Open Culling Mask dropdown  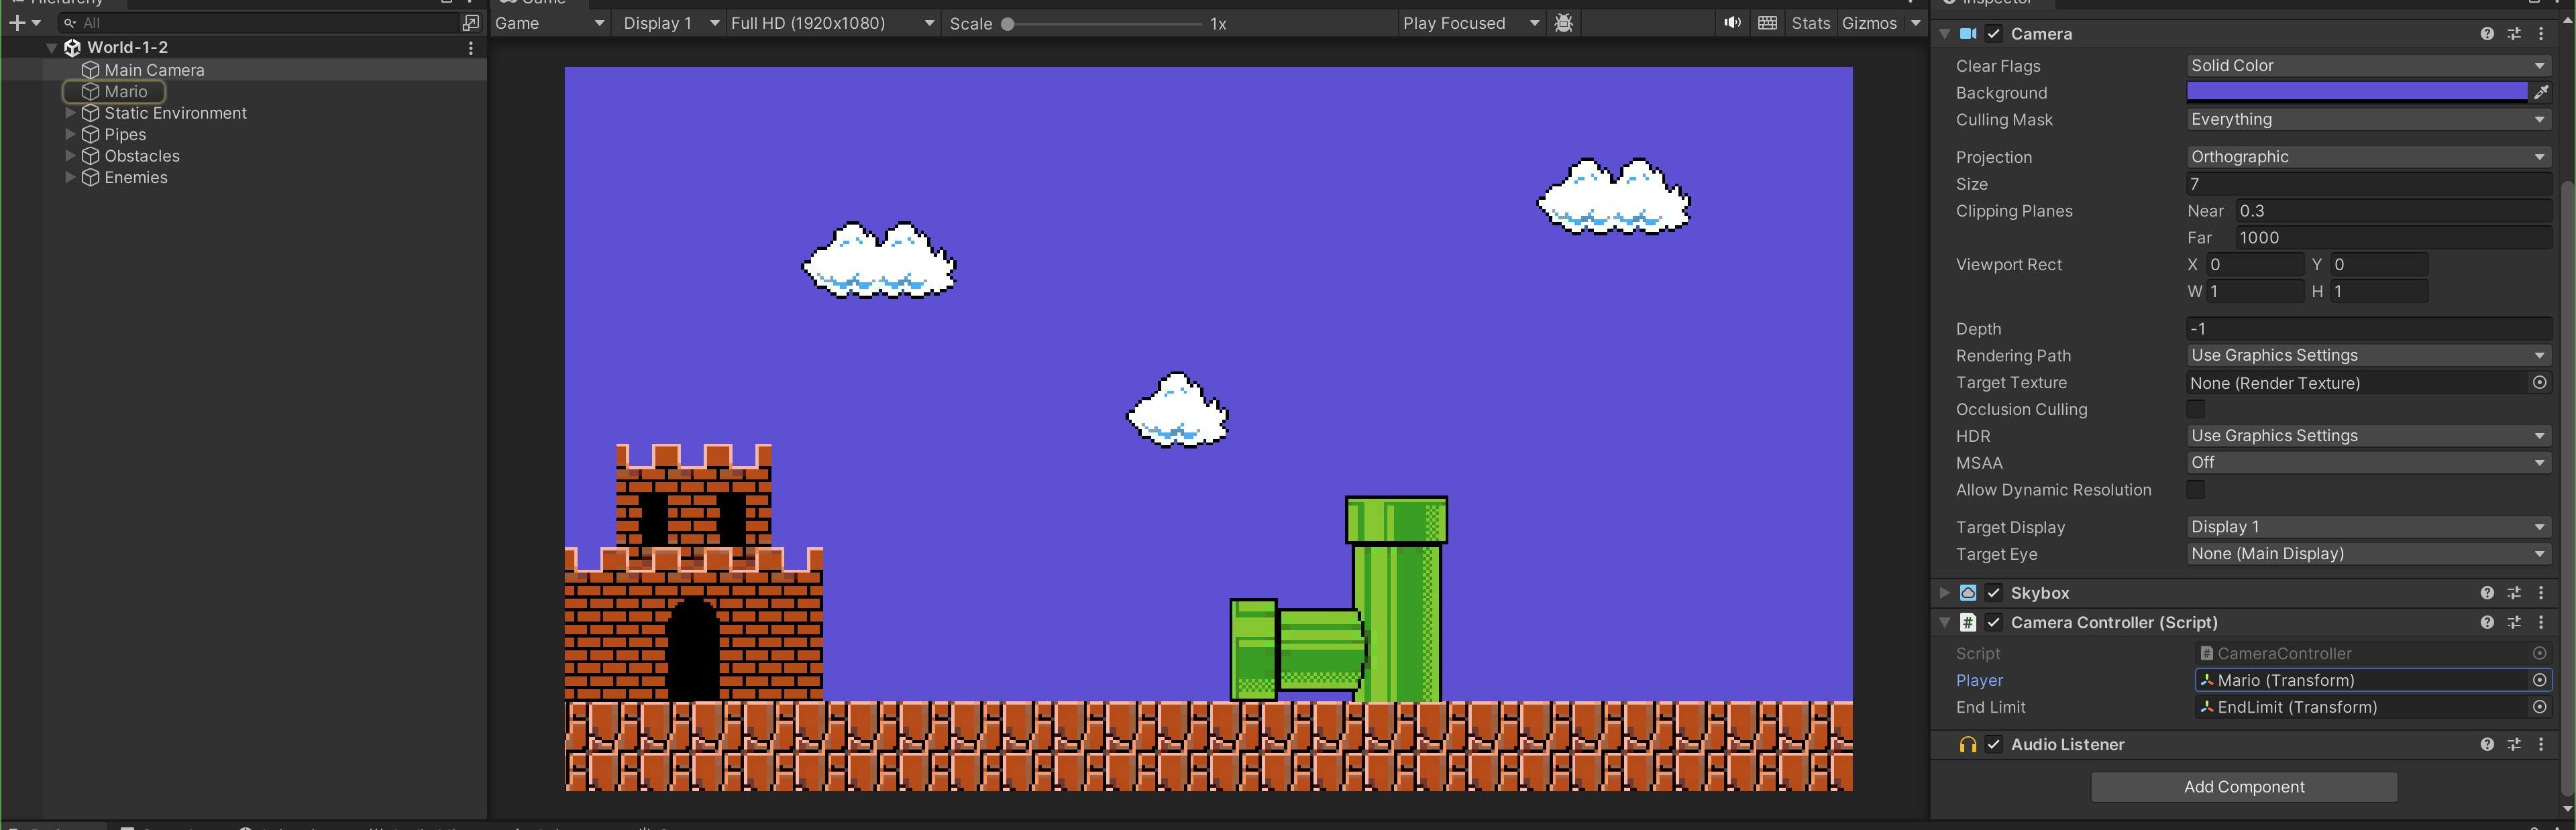click(2368, 119)
